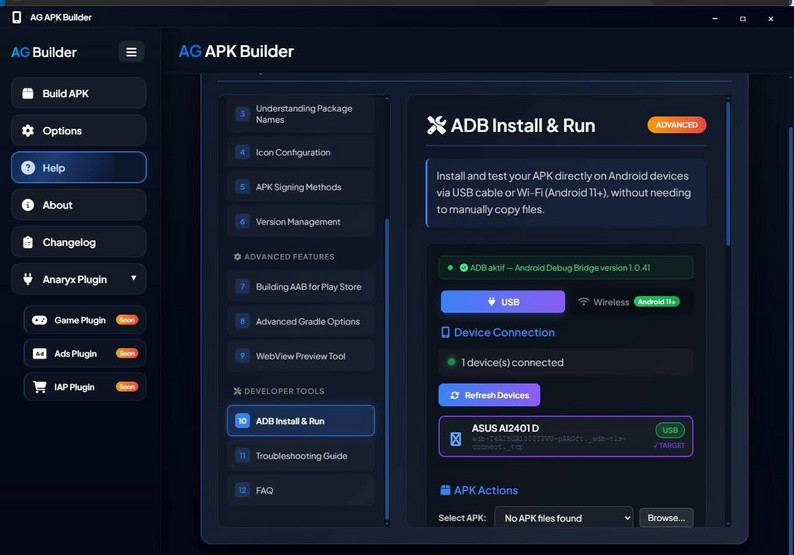Click the TARGET label on device

669,446
